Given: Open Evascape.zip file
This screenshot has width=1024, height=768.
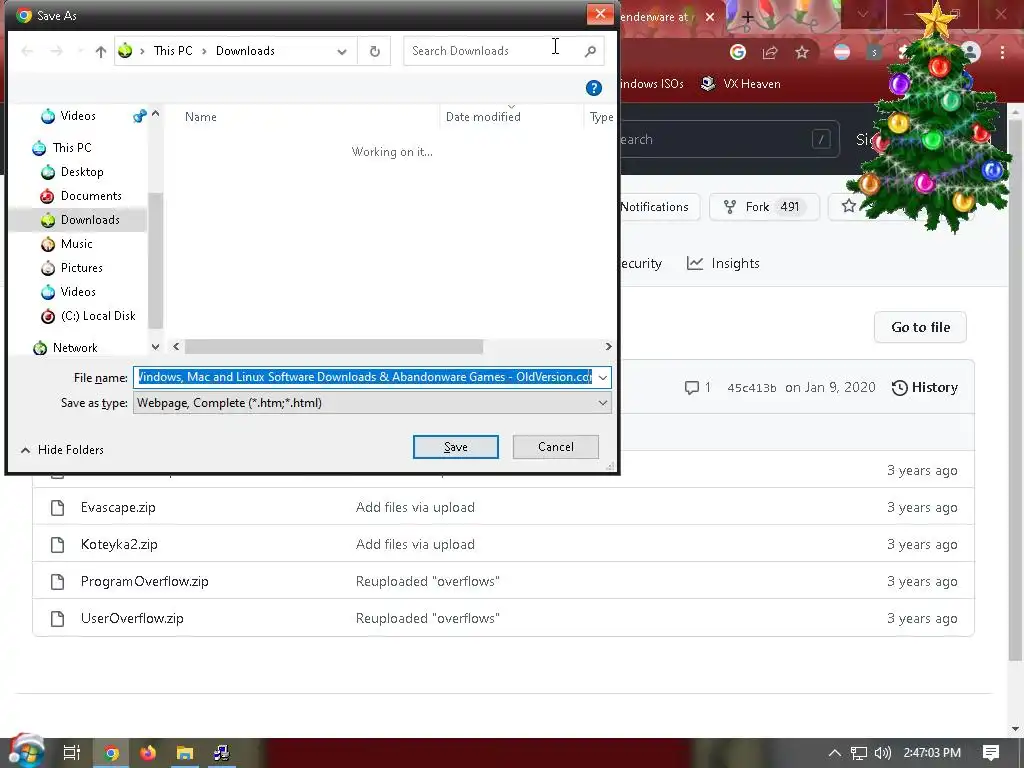Looking at the screenshot, I should [x=118, y=507].
